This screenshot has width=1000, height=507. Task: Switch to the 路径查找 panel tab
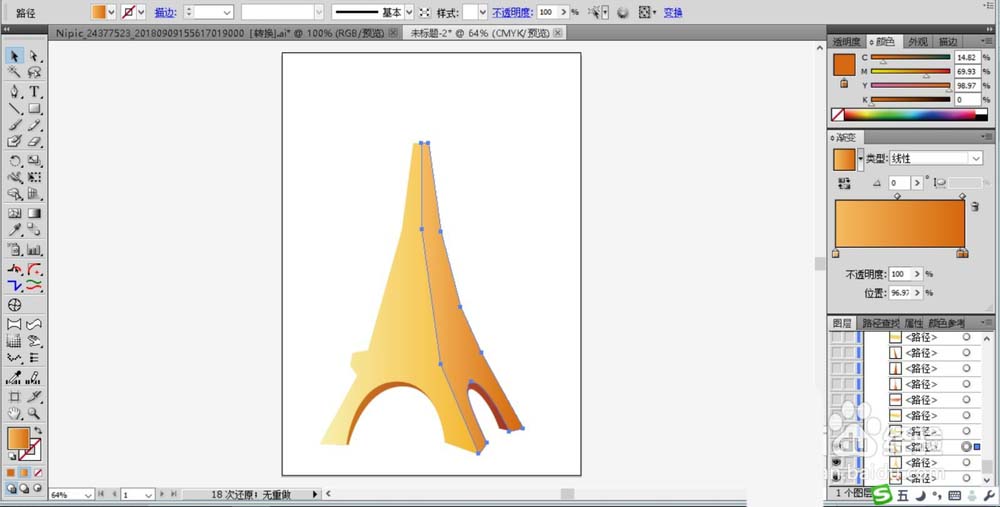coord(881,323)
